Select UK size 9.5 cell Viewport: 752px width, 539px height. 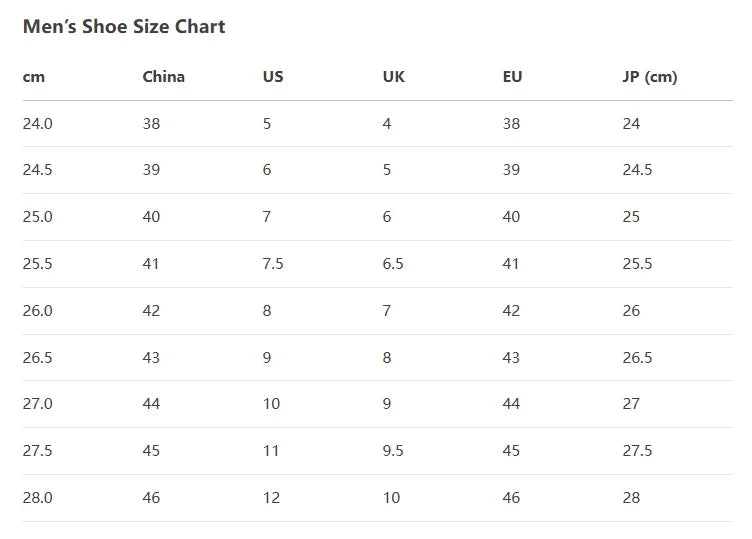point(393,451)
